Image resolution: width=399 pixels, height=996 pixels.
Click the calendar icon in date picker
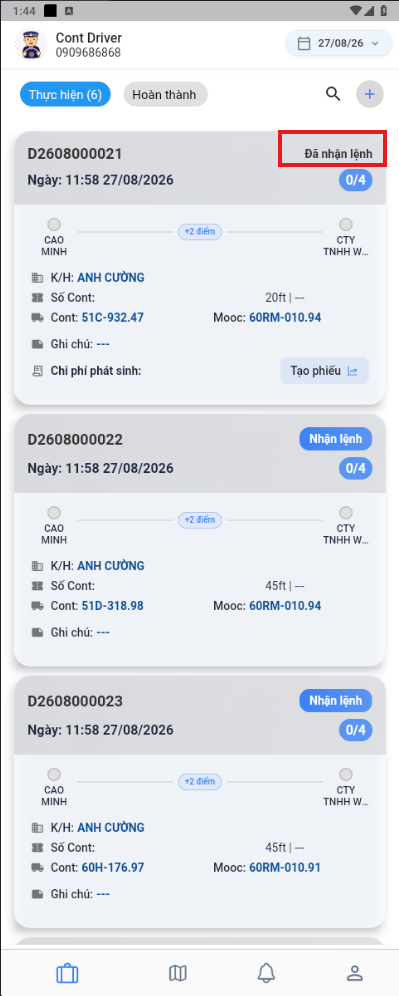click(x=304, y=43)
